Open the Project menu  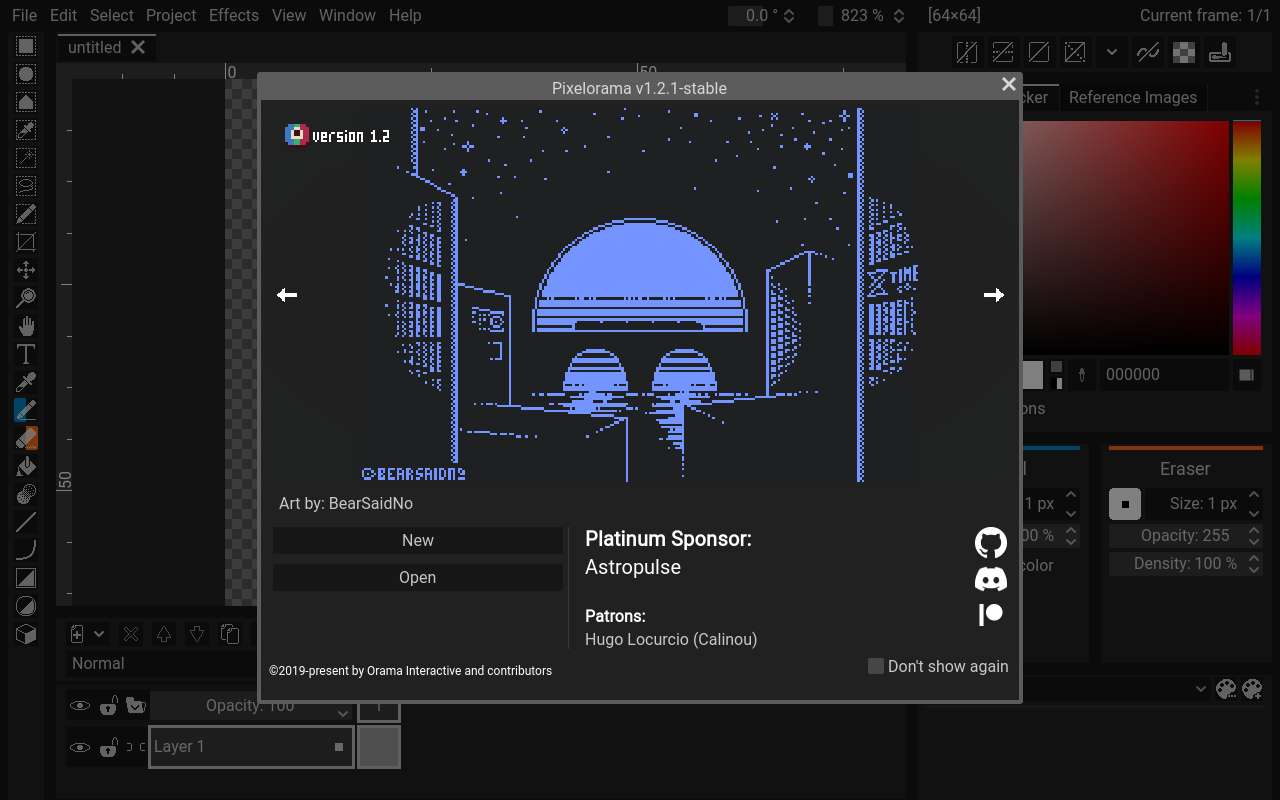point(171,15)
